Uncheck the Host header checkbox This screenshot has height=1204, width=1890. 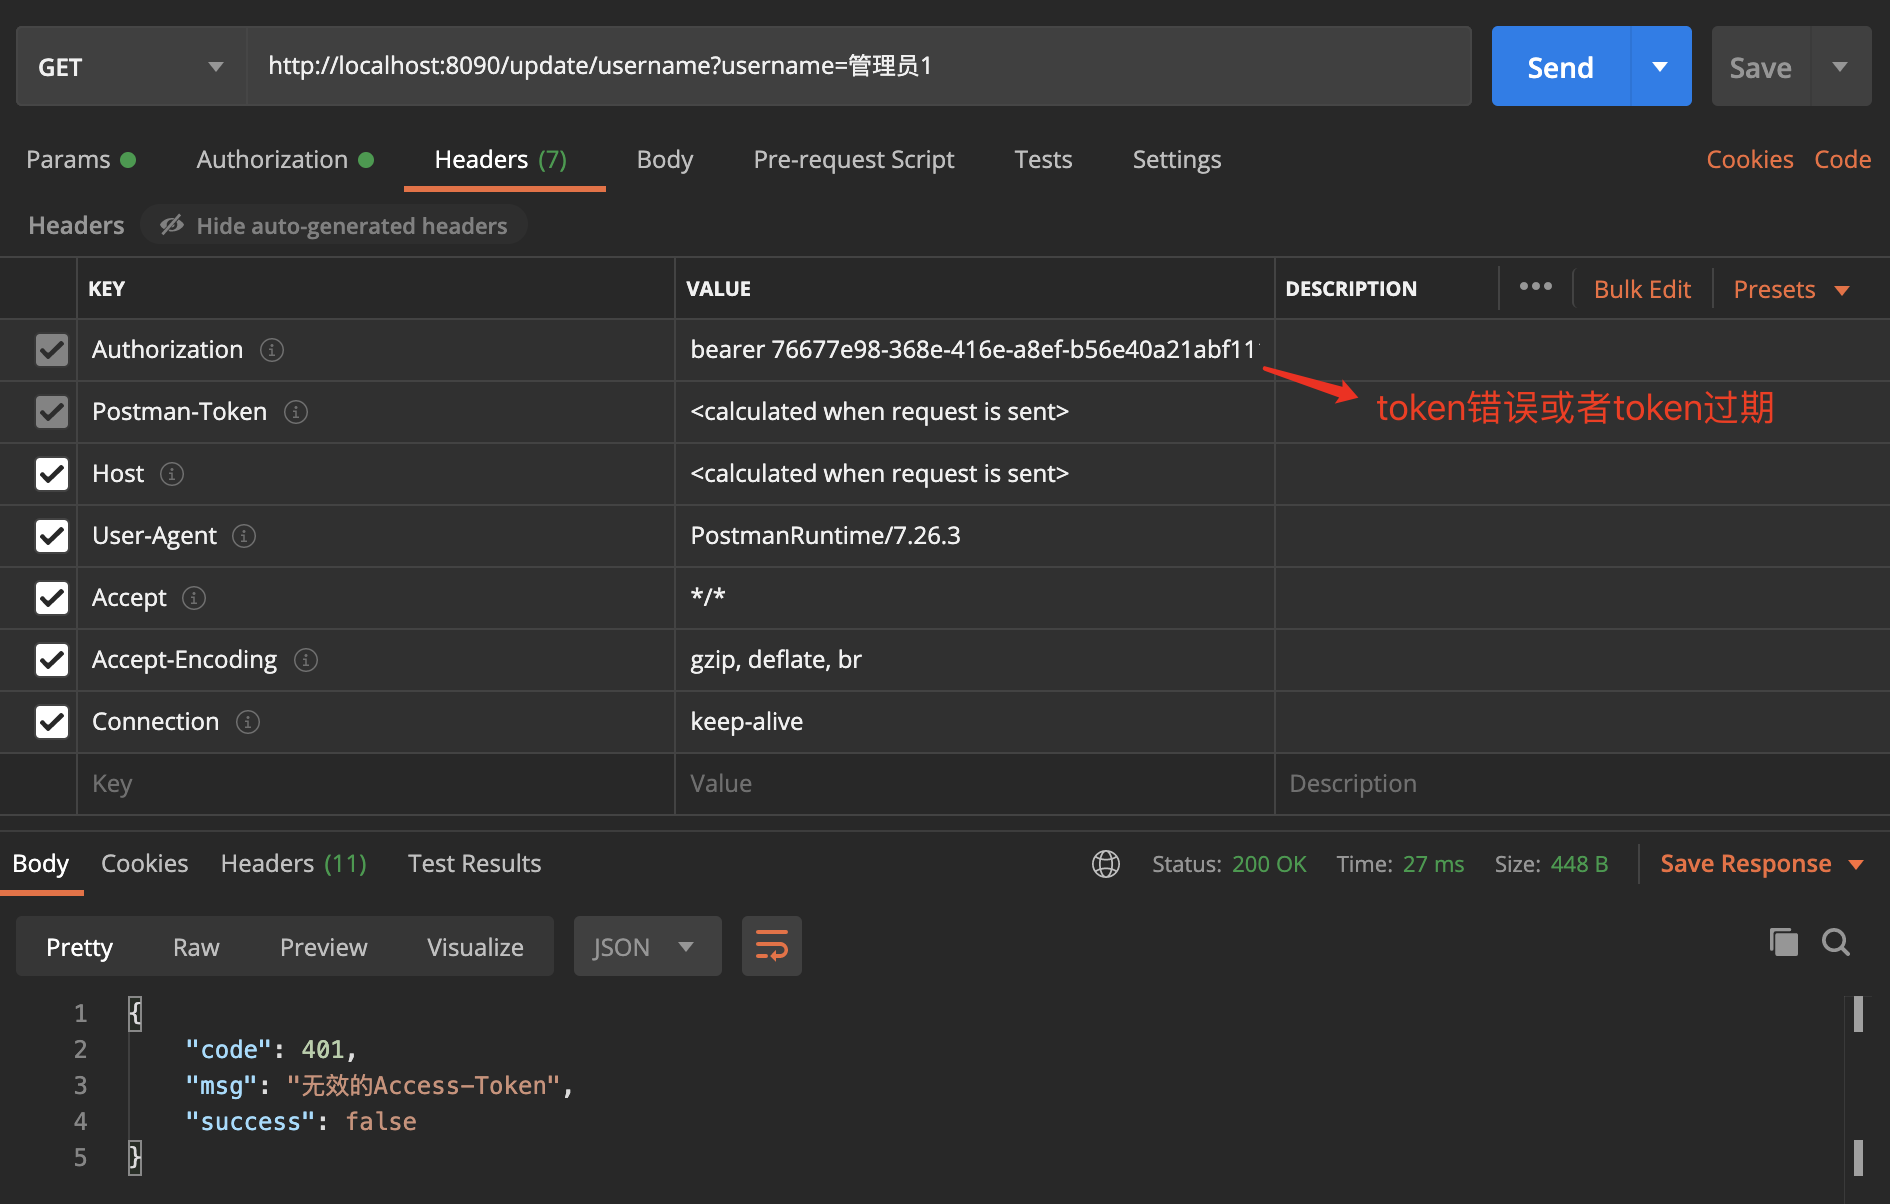[x=51, y=473]
